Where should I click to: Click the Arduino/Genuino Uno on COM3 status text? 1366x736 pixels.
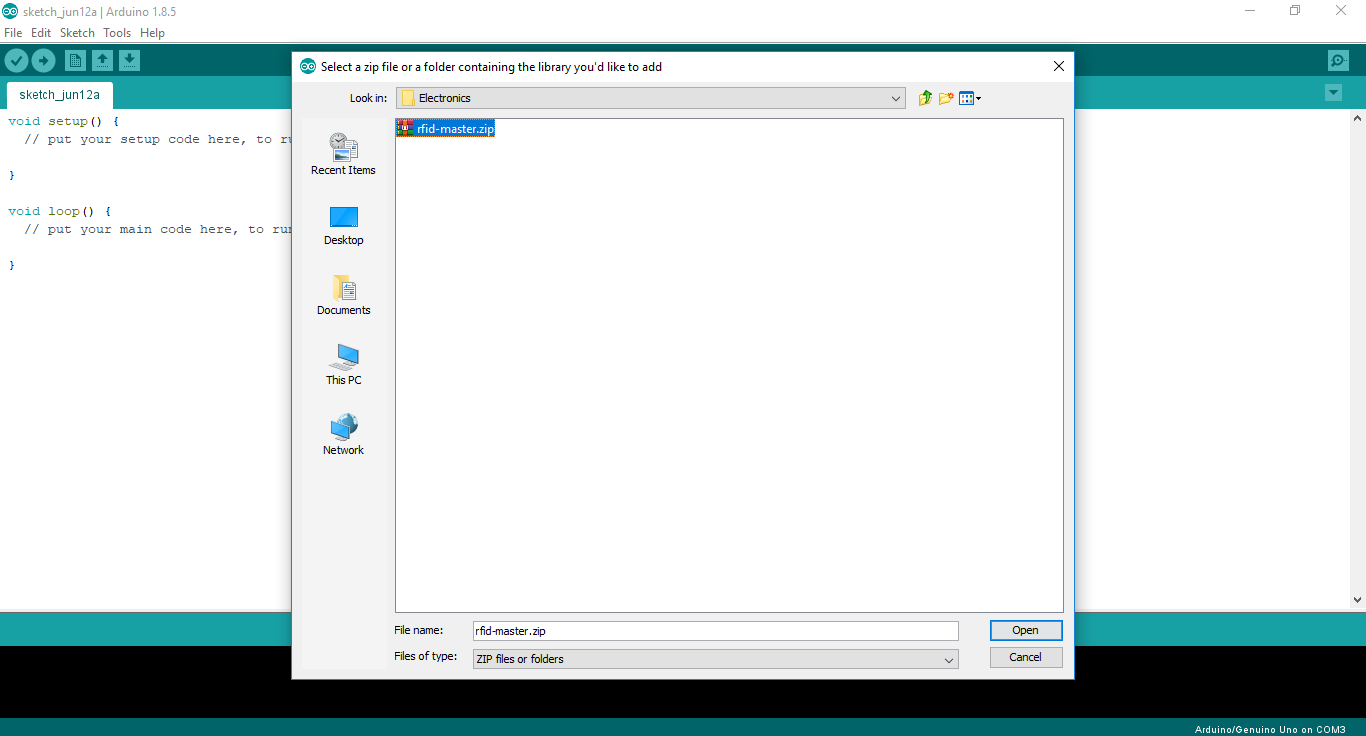tap(1270, 729)
